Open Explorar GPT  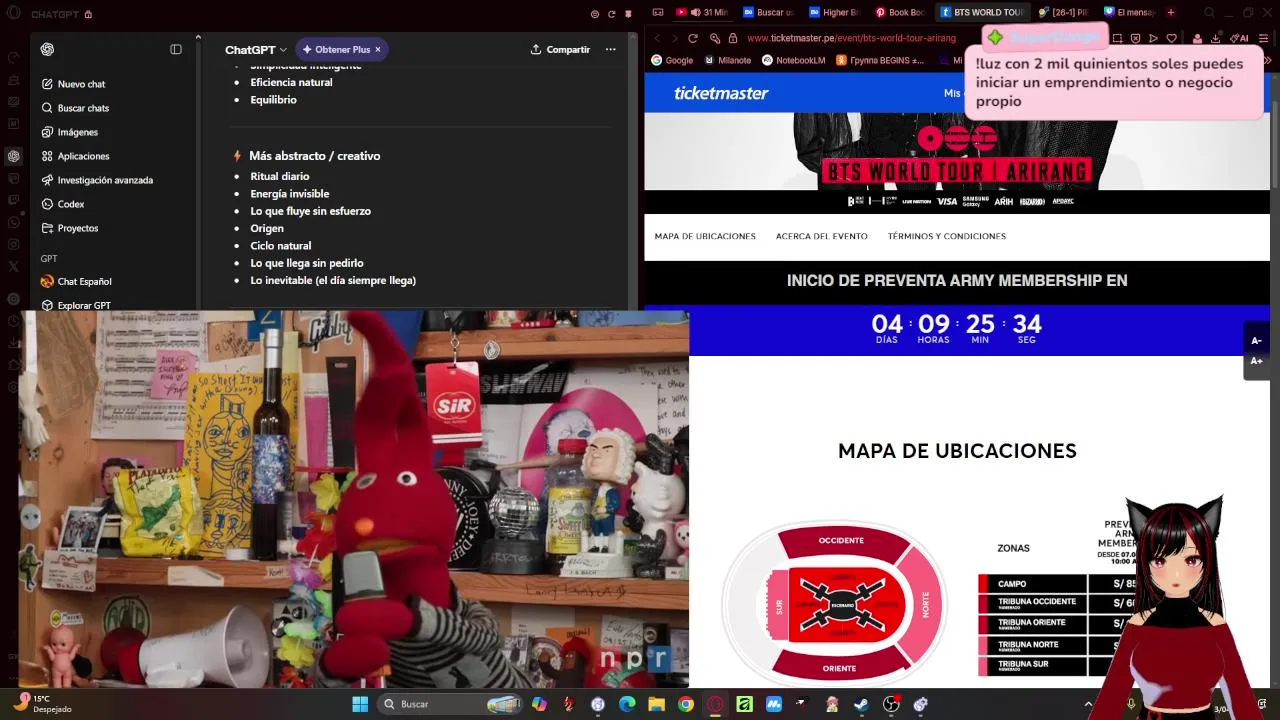pos(76,306)
